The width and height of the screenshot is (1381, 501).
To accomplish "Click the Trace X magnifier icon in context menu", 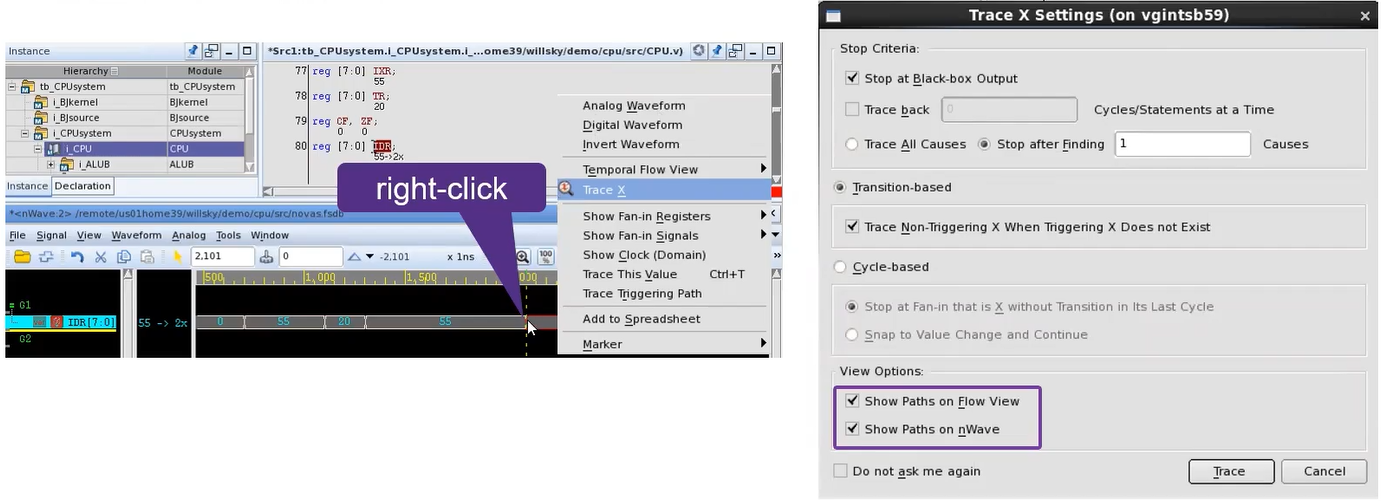I will pyautogui.click(x=566, y=189).
